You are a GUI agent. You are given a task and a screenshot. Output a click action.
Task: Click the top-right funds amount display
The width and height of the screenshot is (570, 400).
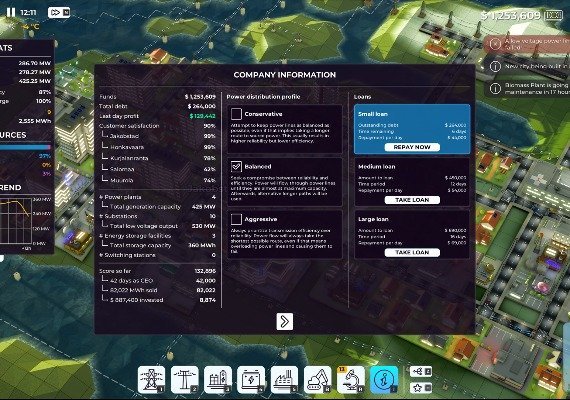tap(510, 16)
